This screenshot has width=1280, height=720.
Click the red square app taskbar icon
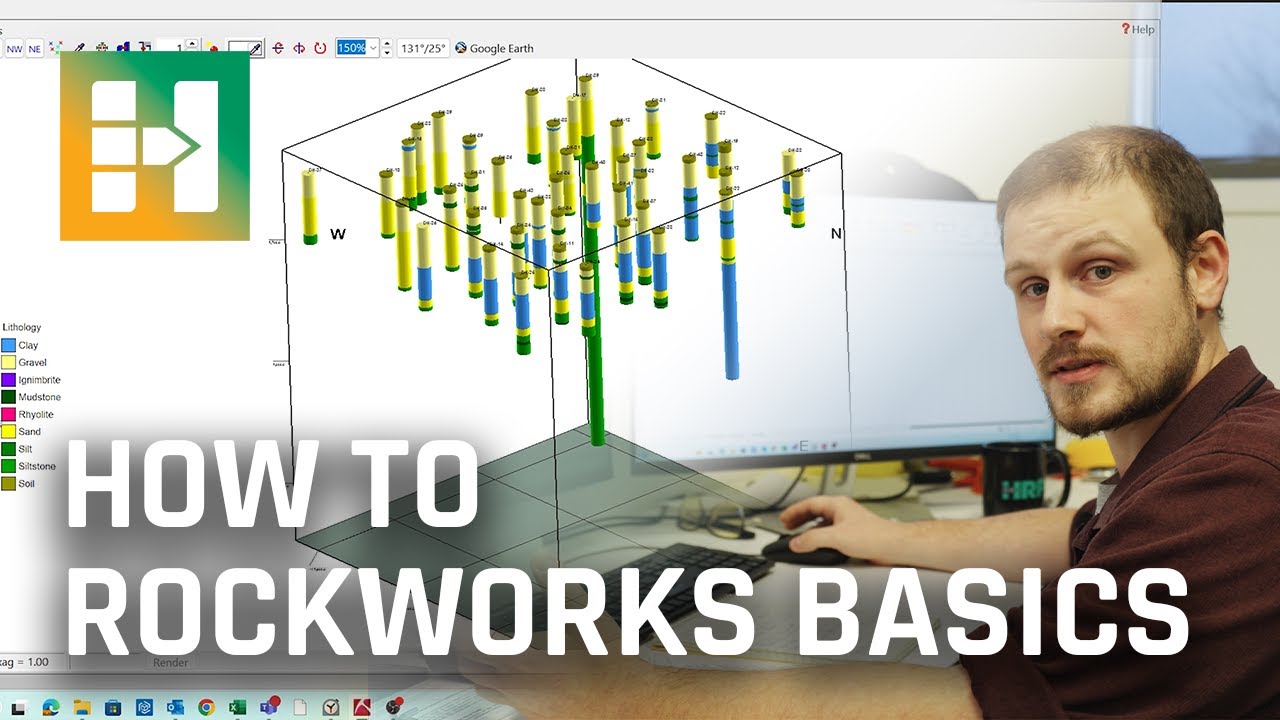coord(362,707)
